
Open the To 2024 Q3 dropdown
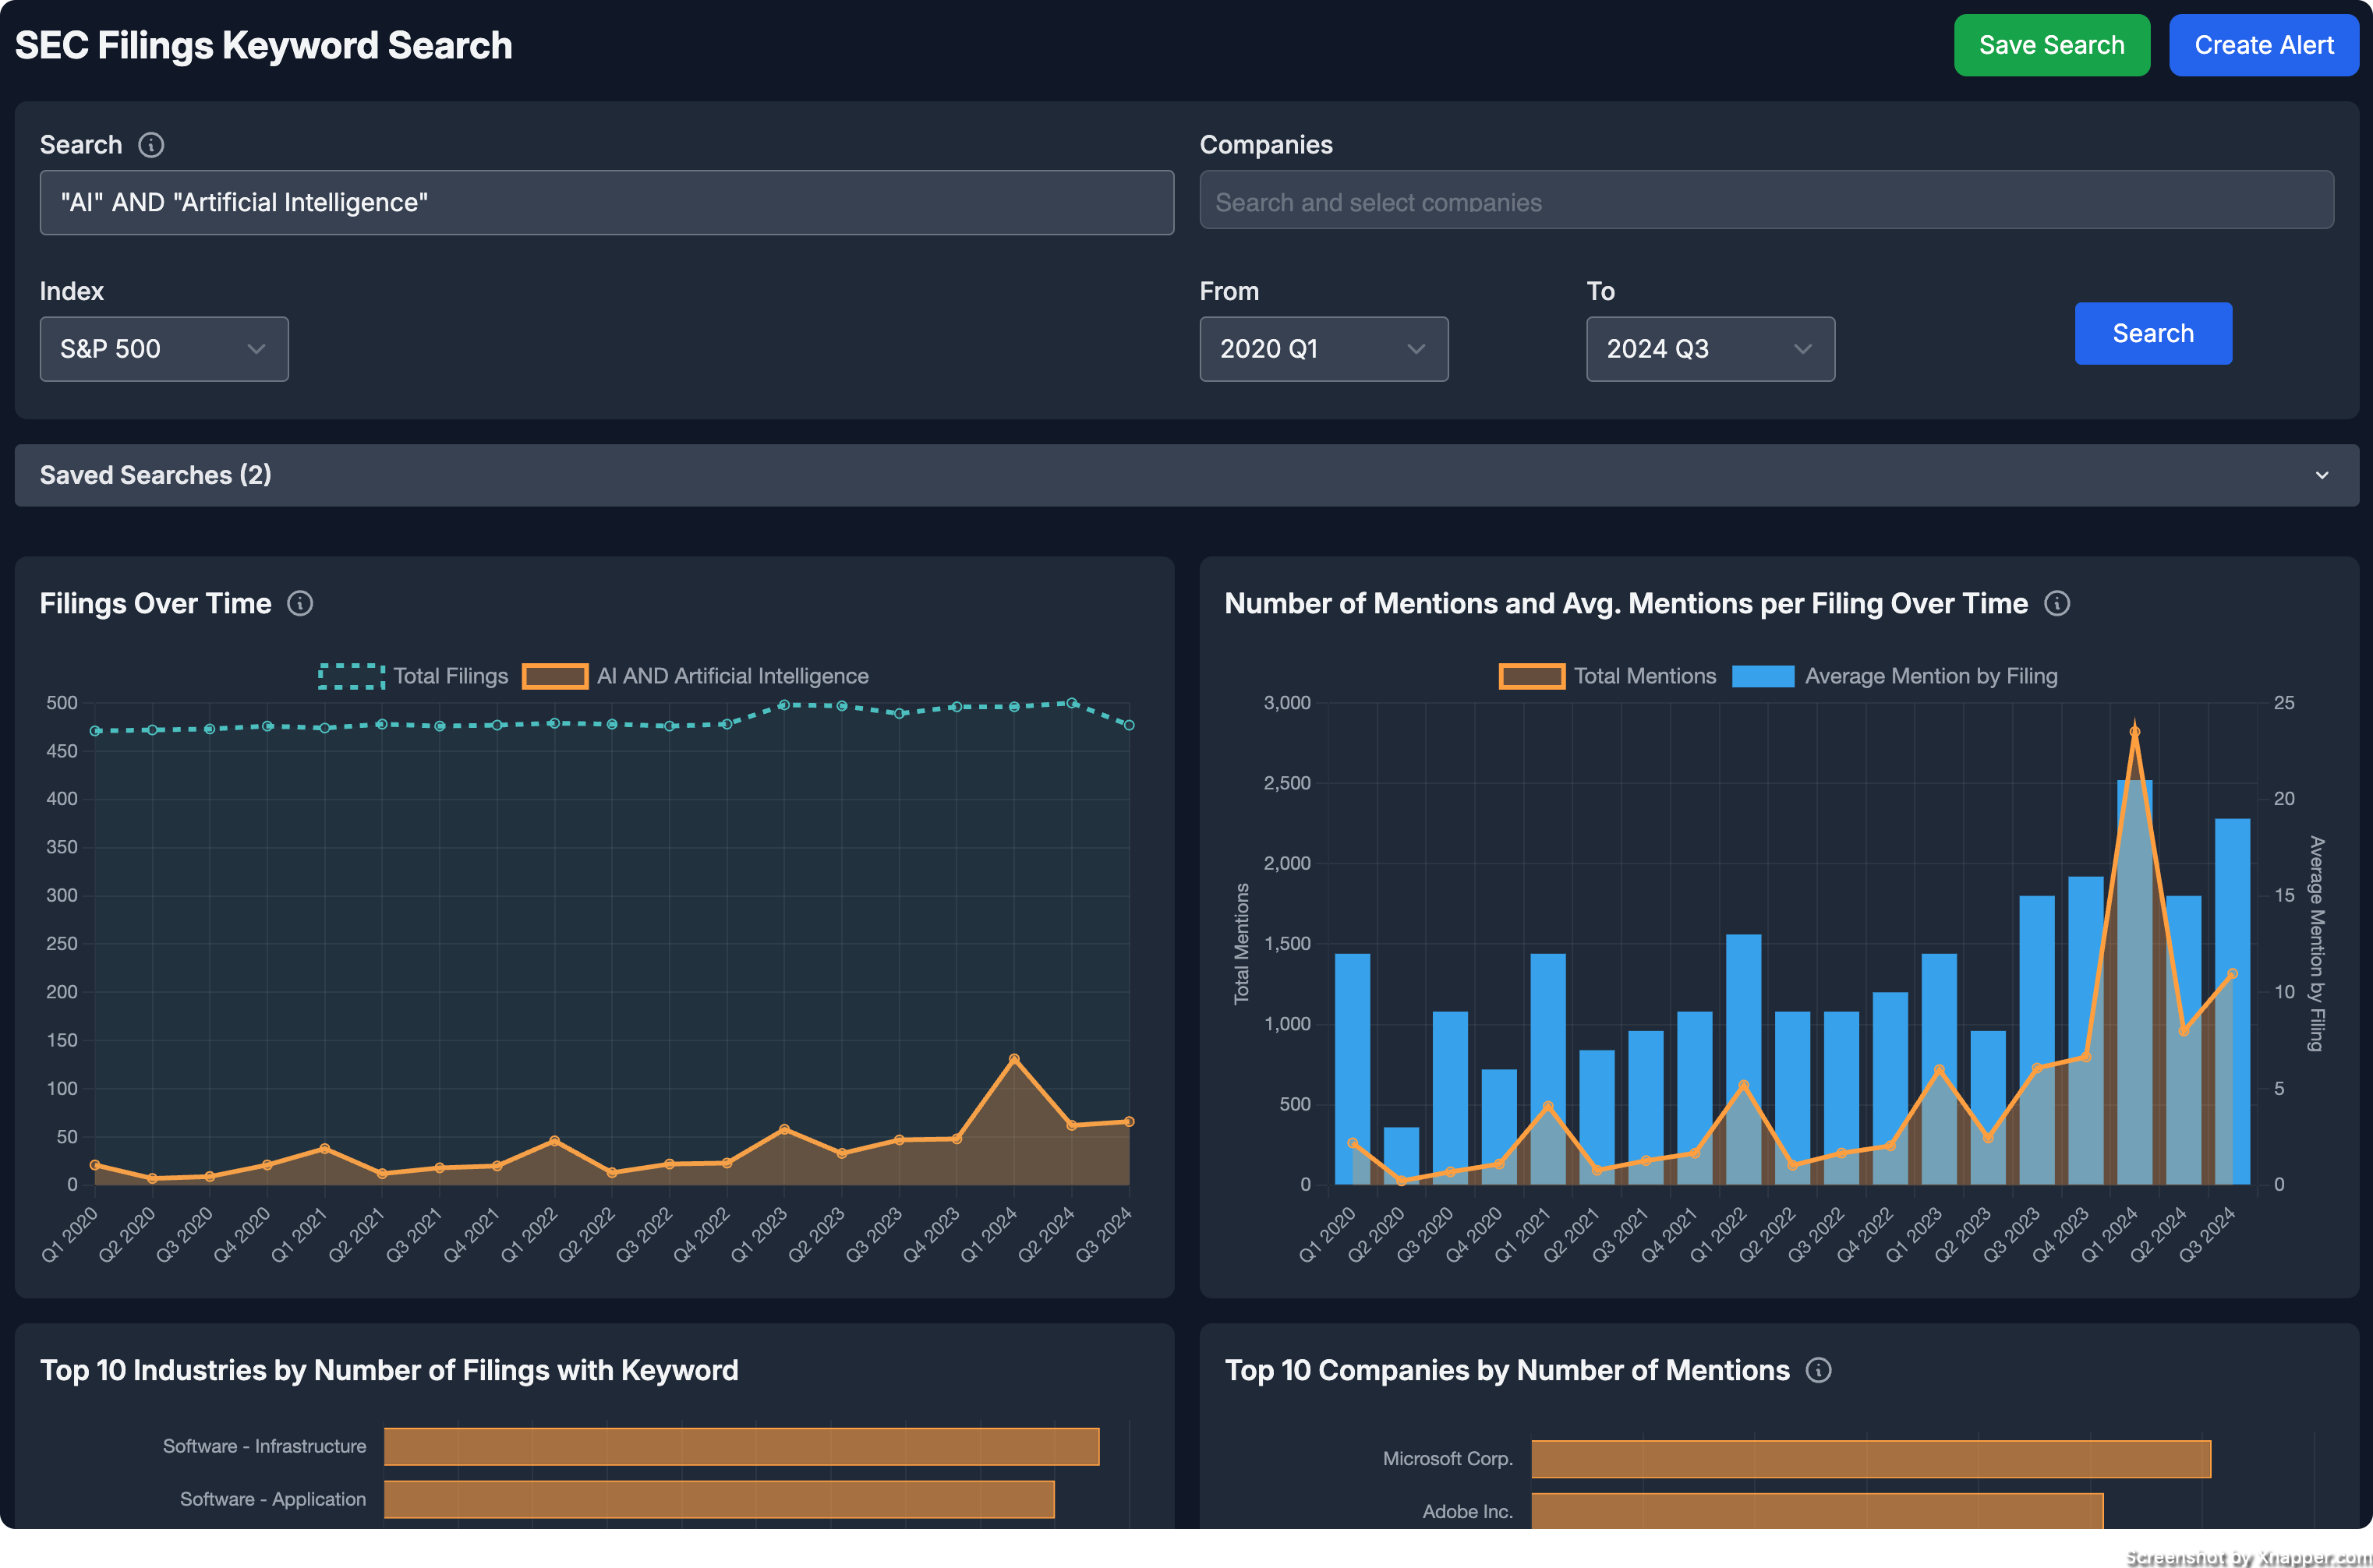pos(1710,349)
